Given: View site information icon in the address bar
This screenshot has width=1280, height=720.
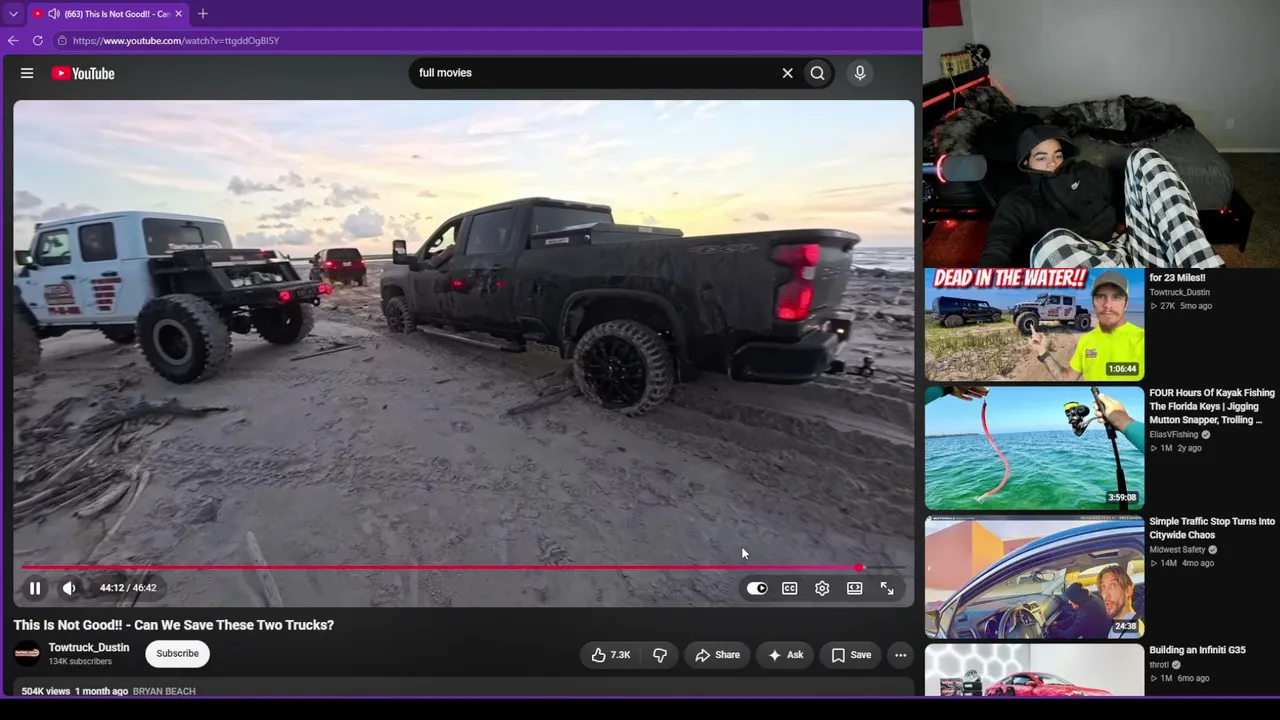Looking at the screenshot, I should (x=62, y=41).
